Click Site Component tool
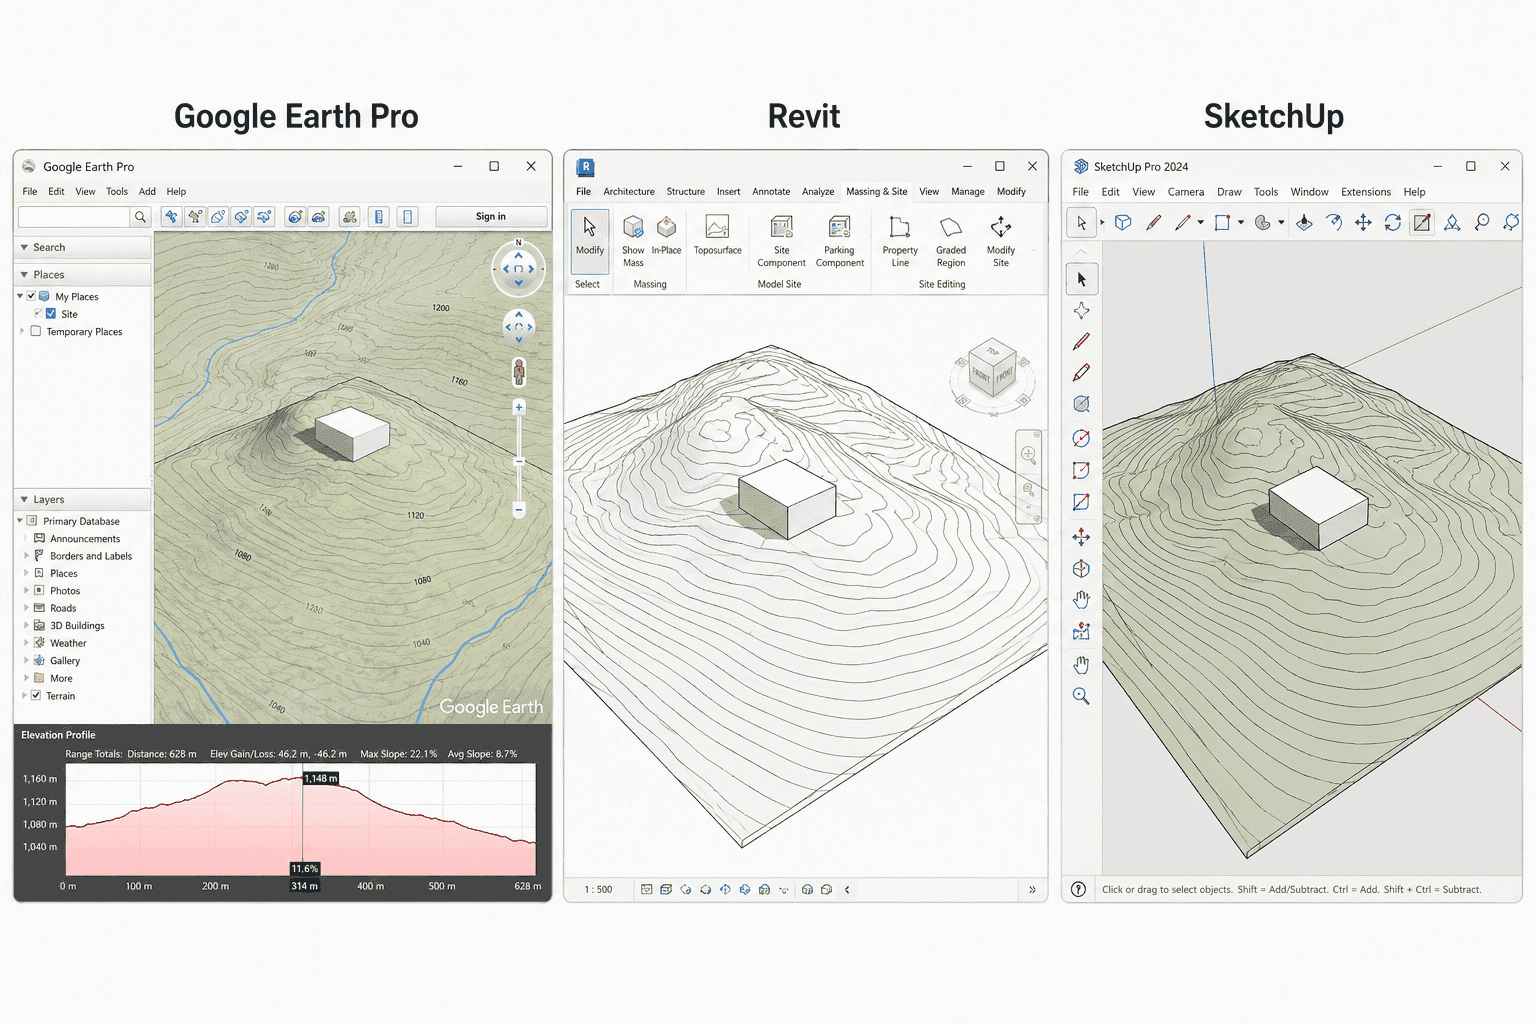 point(781,241)
